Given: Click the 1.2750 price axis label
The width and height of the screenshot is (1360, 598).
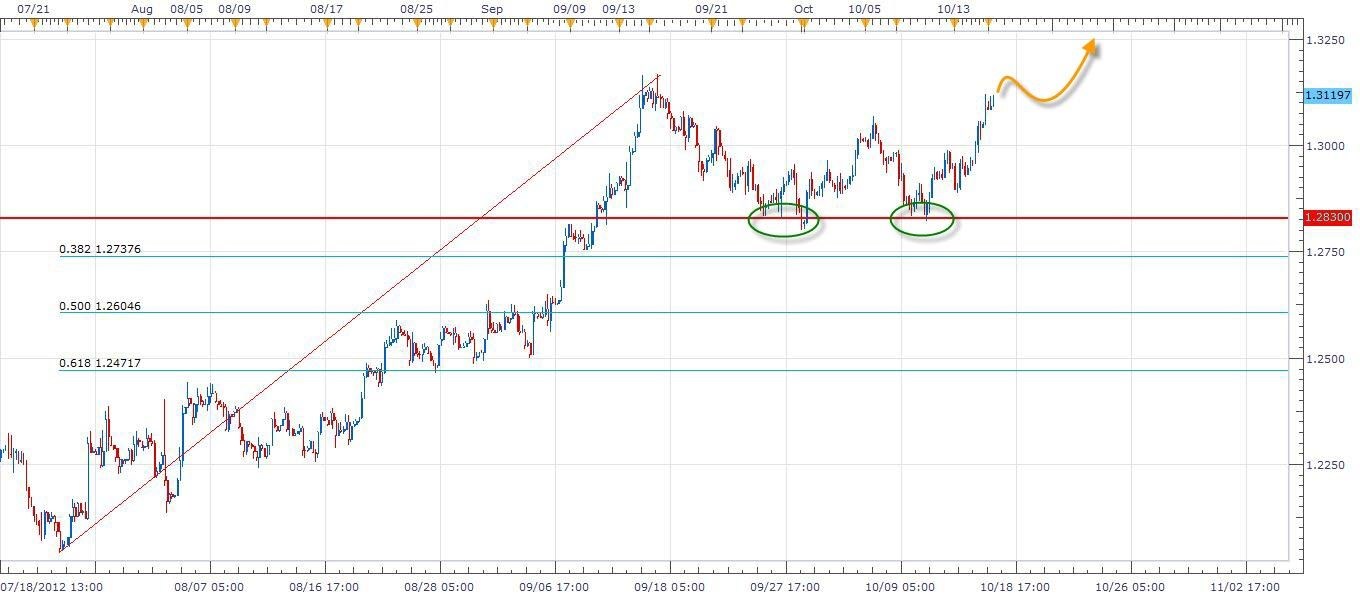Looking at the screenshot, I should (x=1324, y=252).
